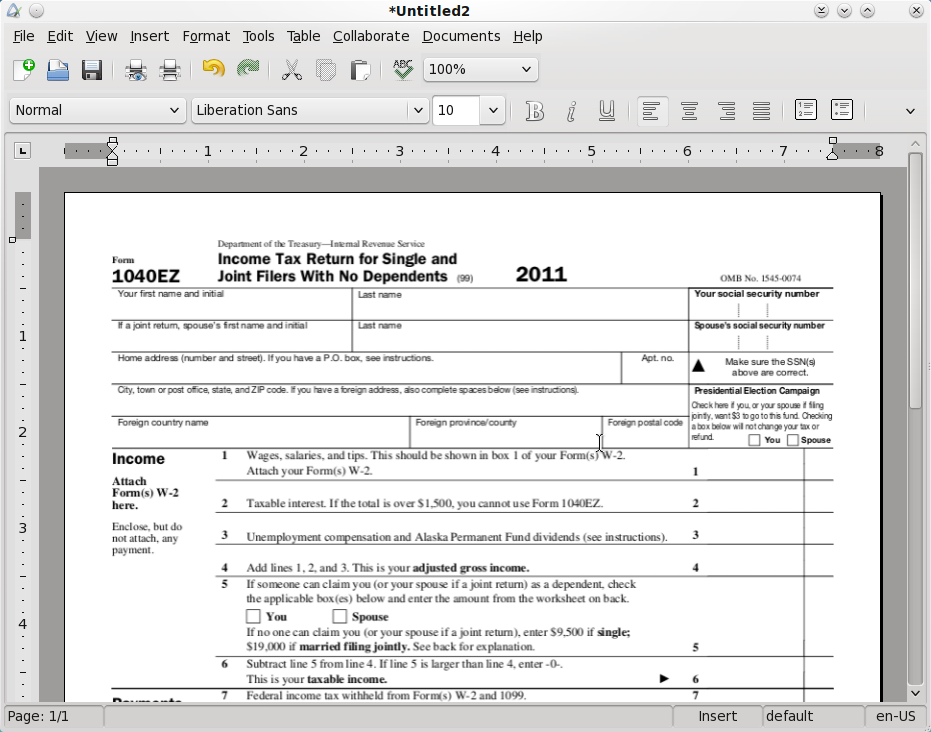Viewport: 931px width, 732px height.
Task: Cut selection with scissors icon
Action: click(x=292, y=70)
